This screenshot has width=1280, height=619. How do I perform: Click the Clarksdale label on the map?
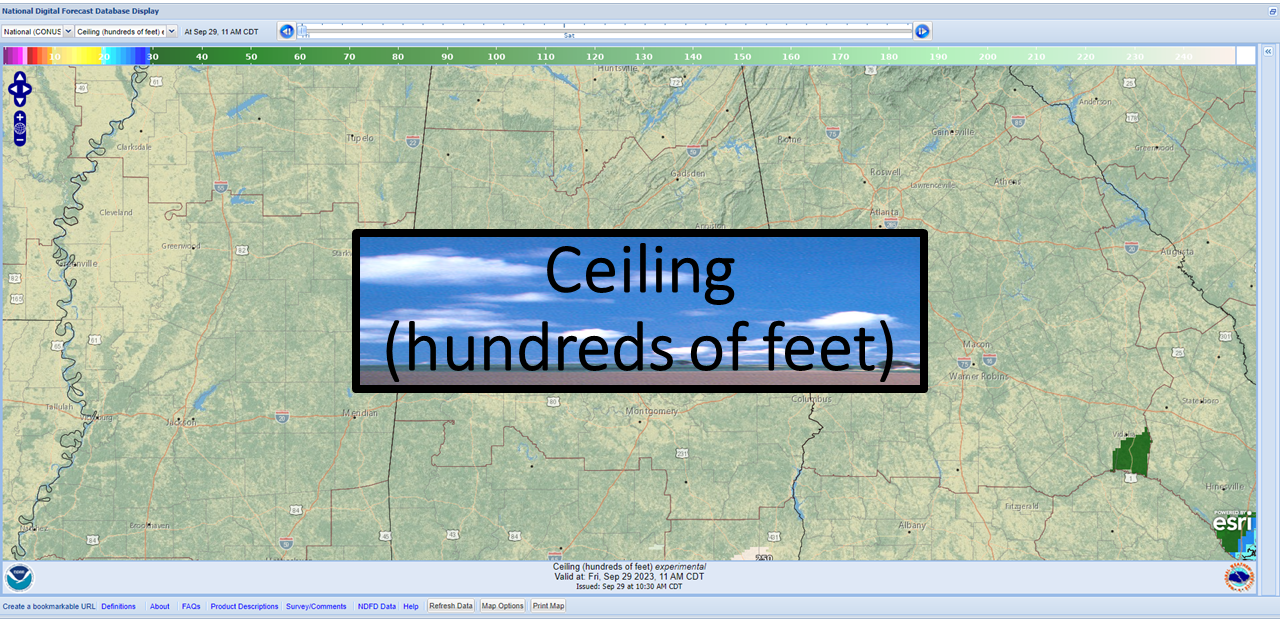[x=134, y=147]
